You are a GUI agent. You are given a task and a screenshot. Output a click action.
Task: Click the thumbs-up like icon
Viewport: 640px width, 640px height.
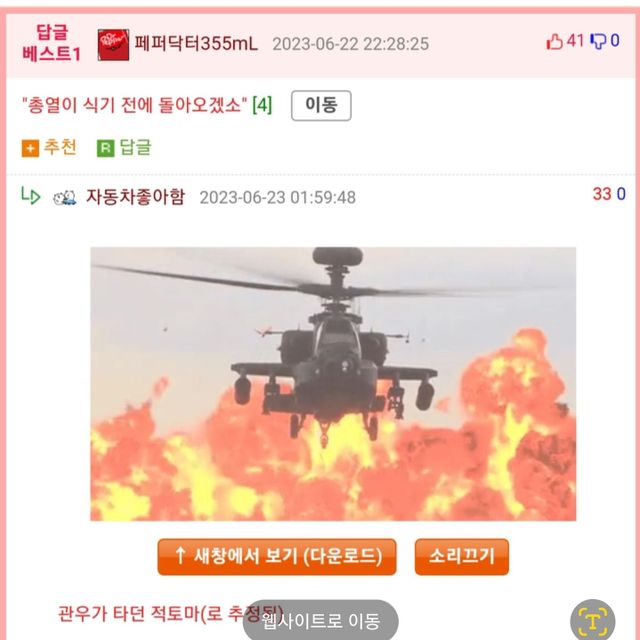(x=554, y=41)
